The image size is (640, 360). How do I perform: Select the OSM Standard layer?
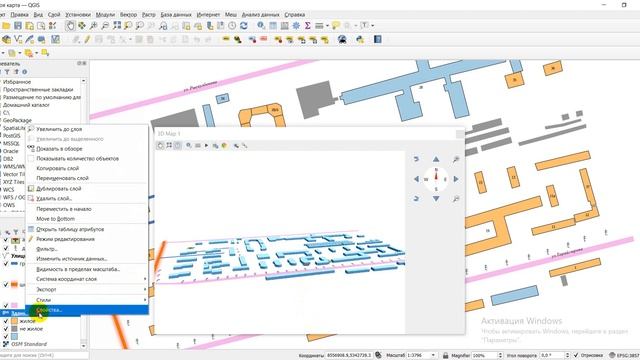point(29,344)
